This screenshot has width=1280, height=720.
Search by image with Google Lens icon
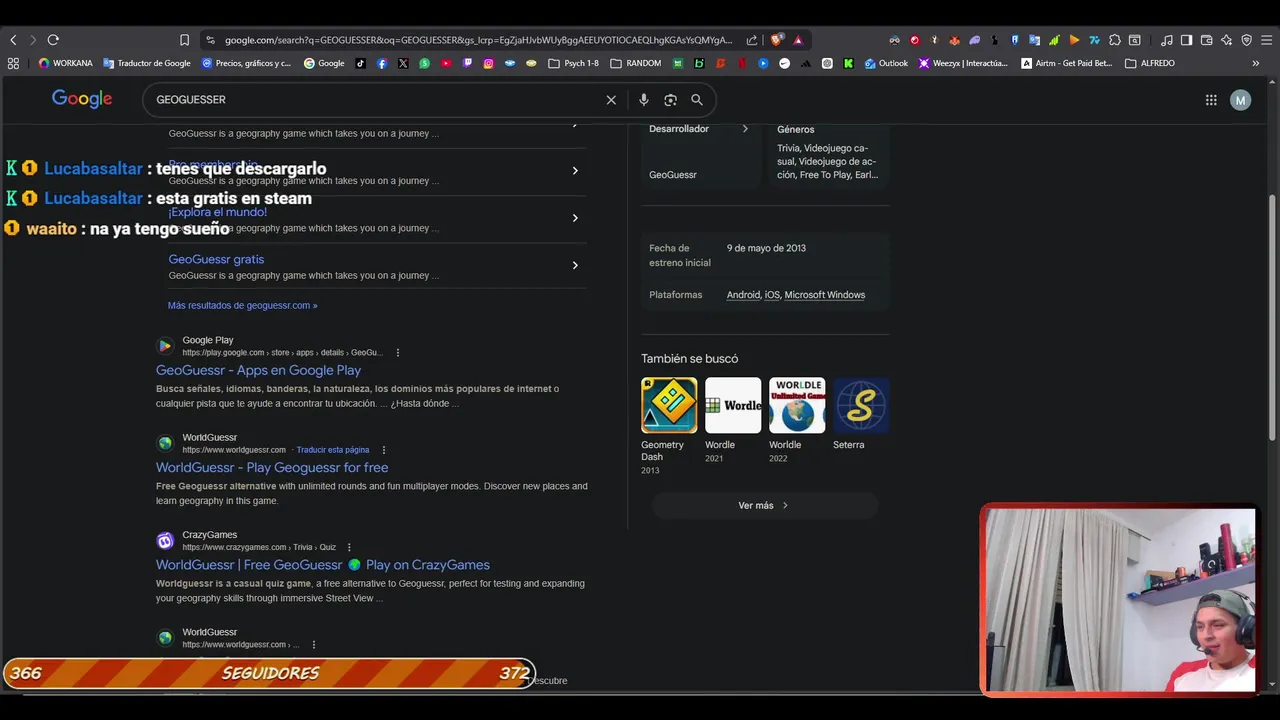671,100
